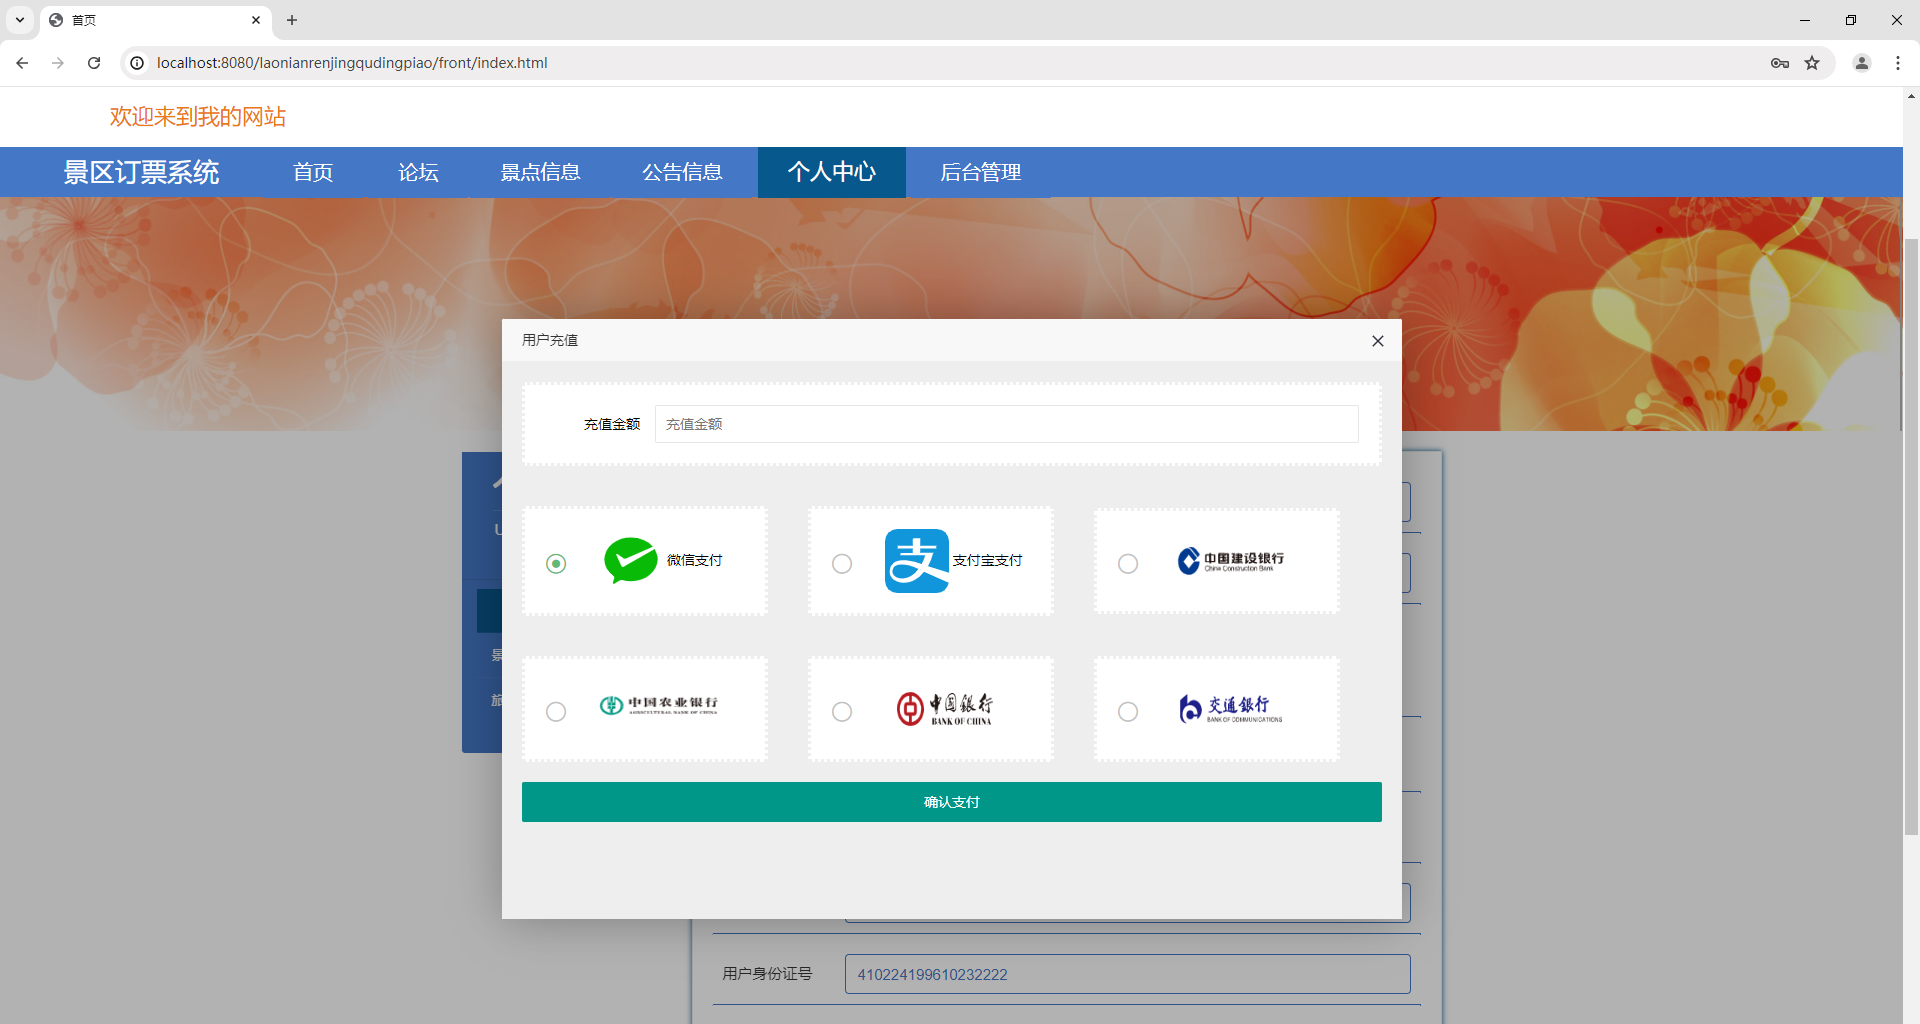1920x1024 pixels.
Task: Choose Agricultural Bank of China radio option
Action: click(x=556, y=712)
